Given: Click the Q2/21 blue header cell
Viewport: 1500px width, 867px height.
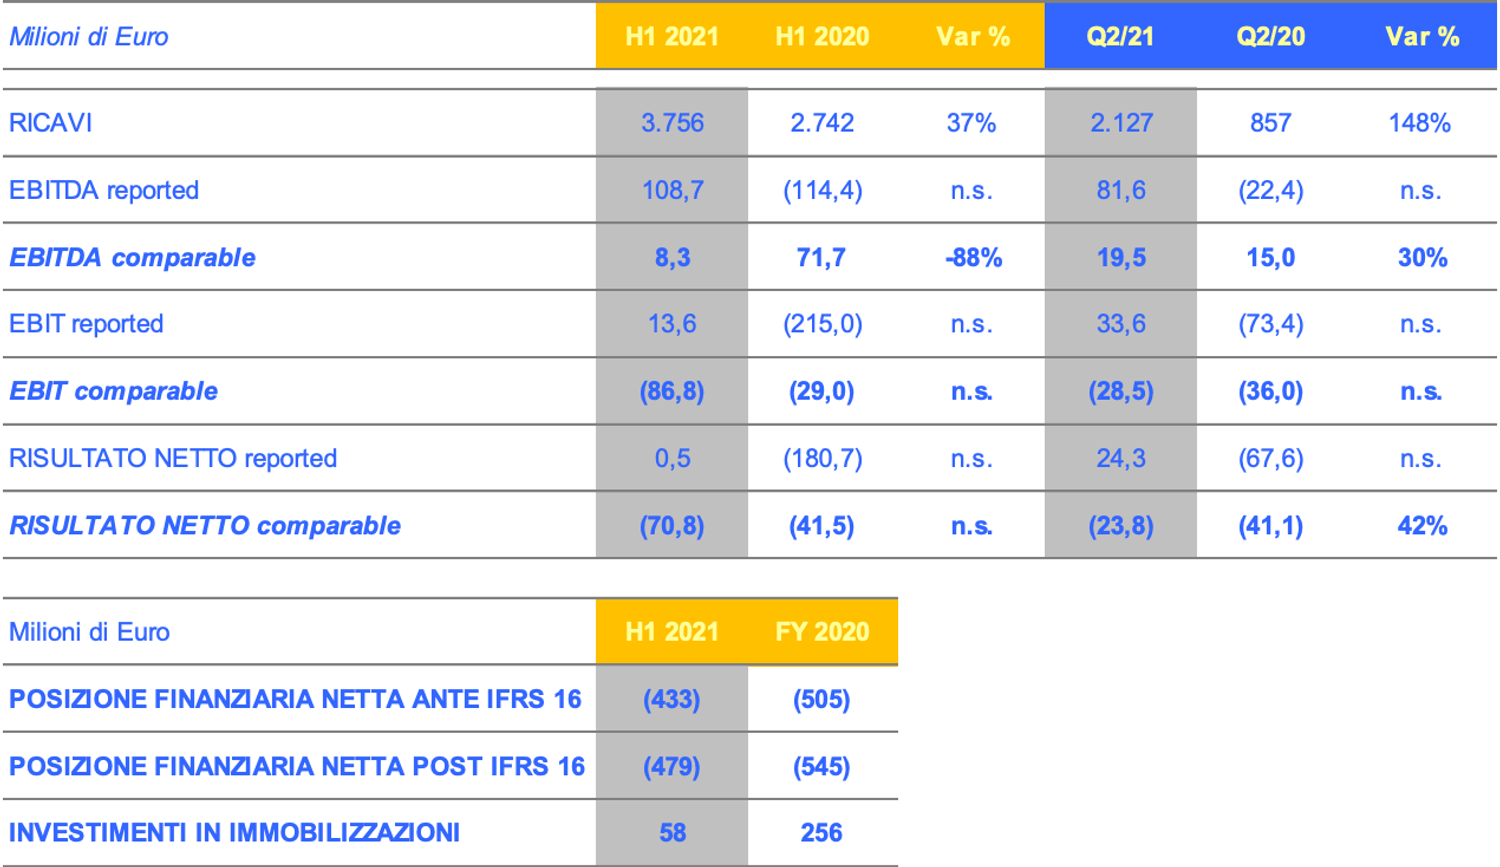Looking at the screenshot, I should coord(1120,37).
